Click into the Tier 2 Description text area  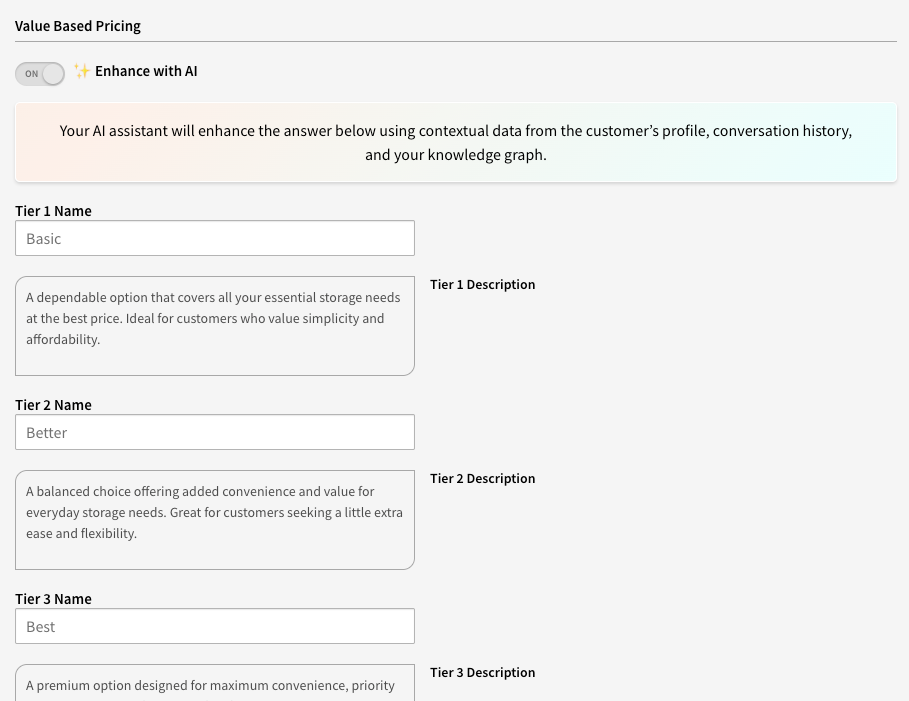pyautogui.click(x=215, y=520)
